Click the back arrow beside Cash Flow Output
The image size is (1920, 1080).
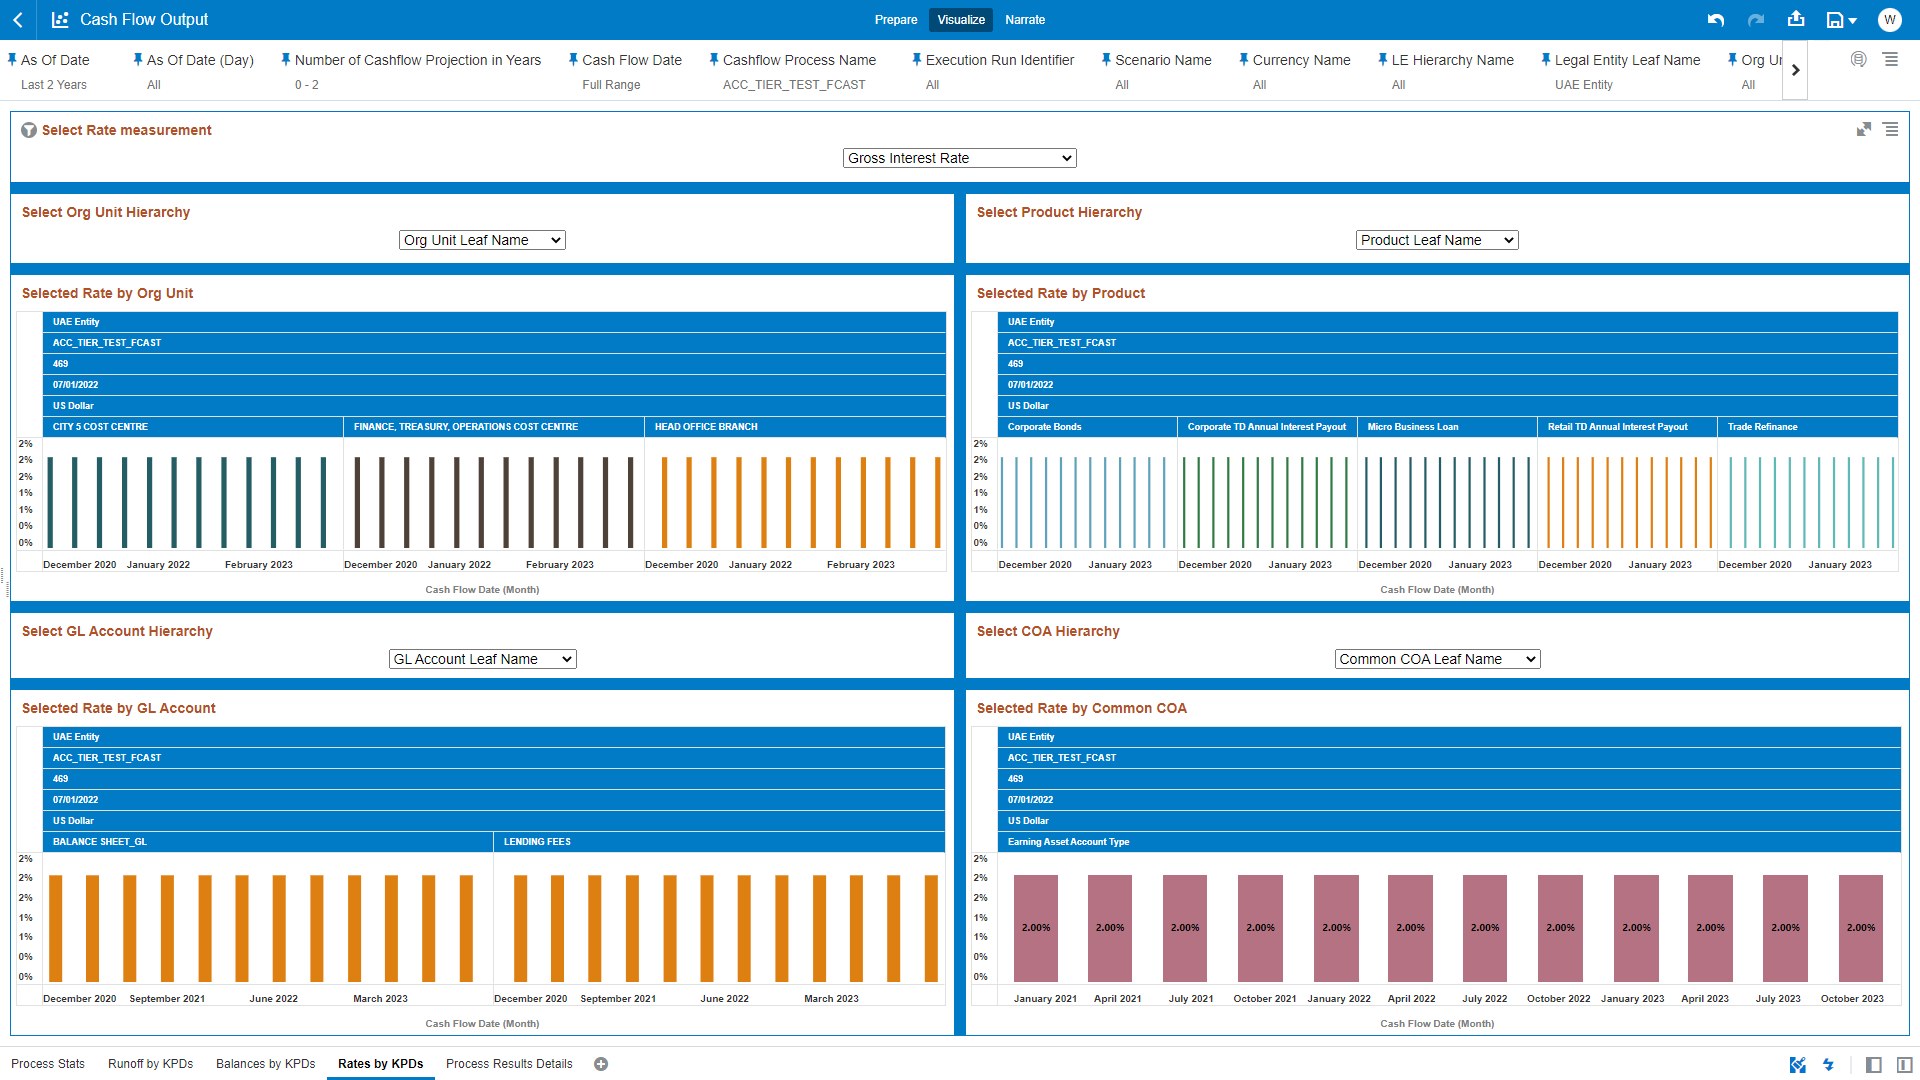point(18,20)
